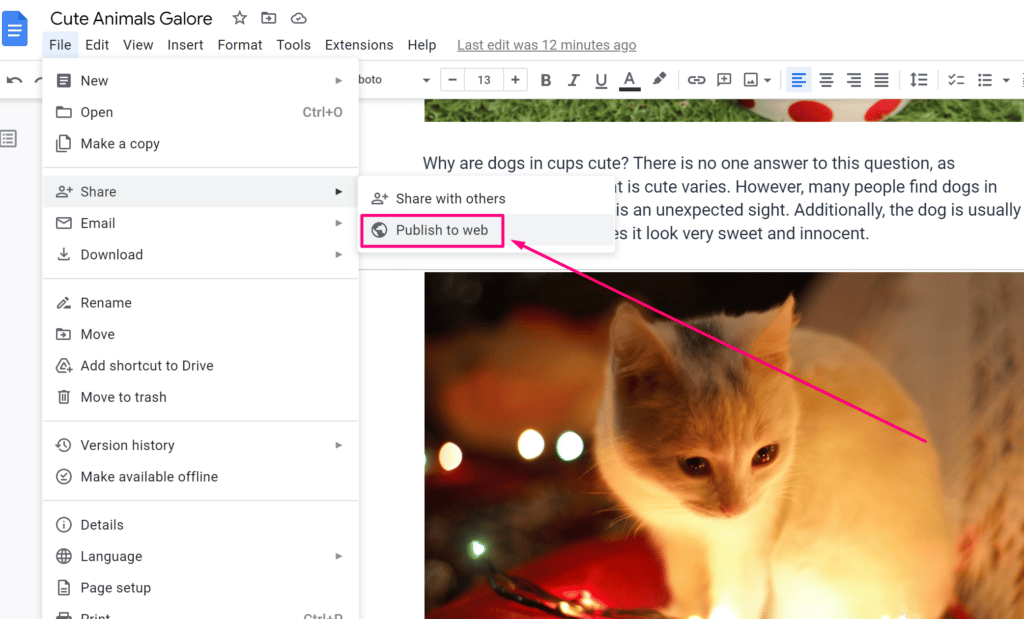Check the cloud document status icon
1024x619 pixels.
(298, 18)
